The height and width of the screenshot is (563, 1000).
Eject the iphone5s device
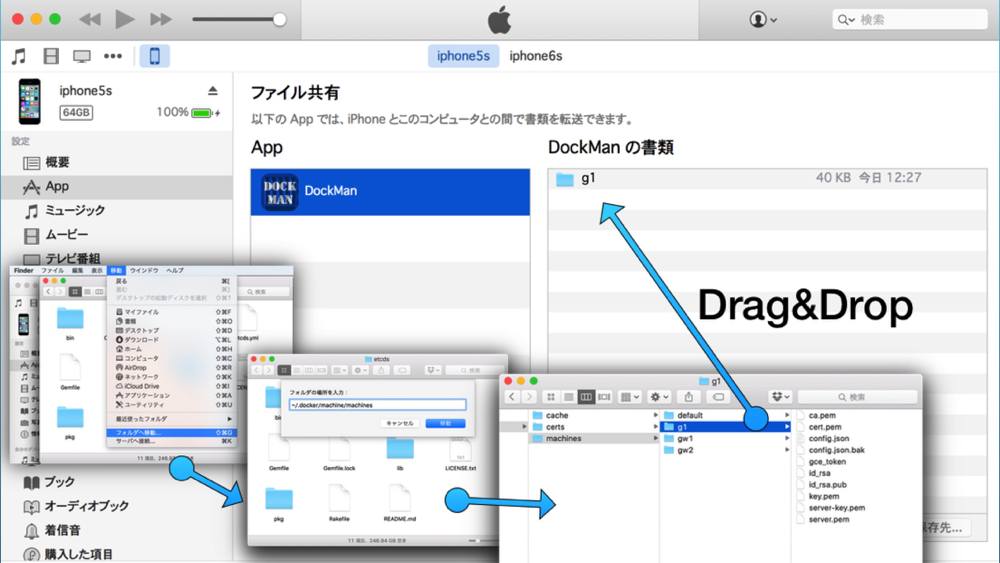[212, 91]
